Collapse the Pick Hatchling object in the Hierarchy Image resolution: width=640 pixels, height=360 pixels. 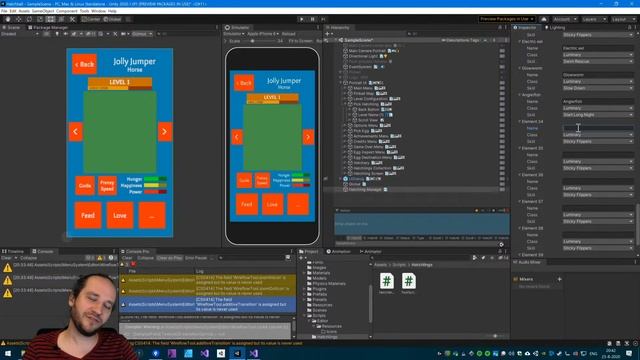click(x=345, y=104)
